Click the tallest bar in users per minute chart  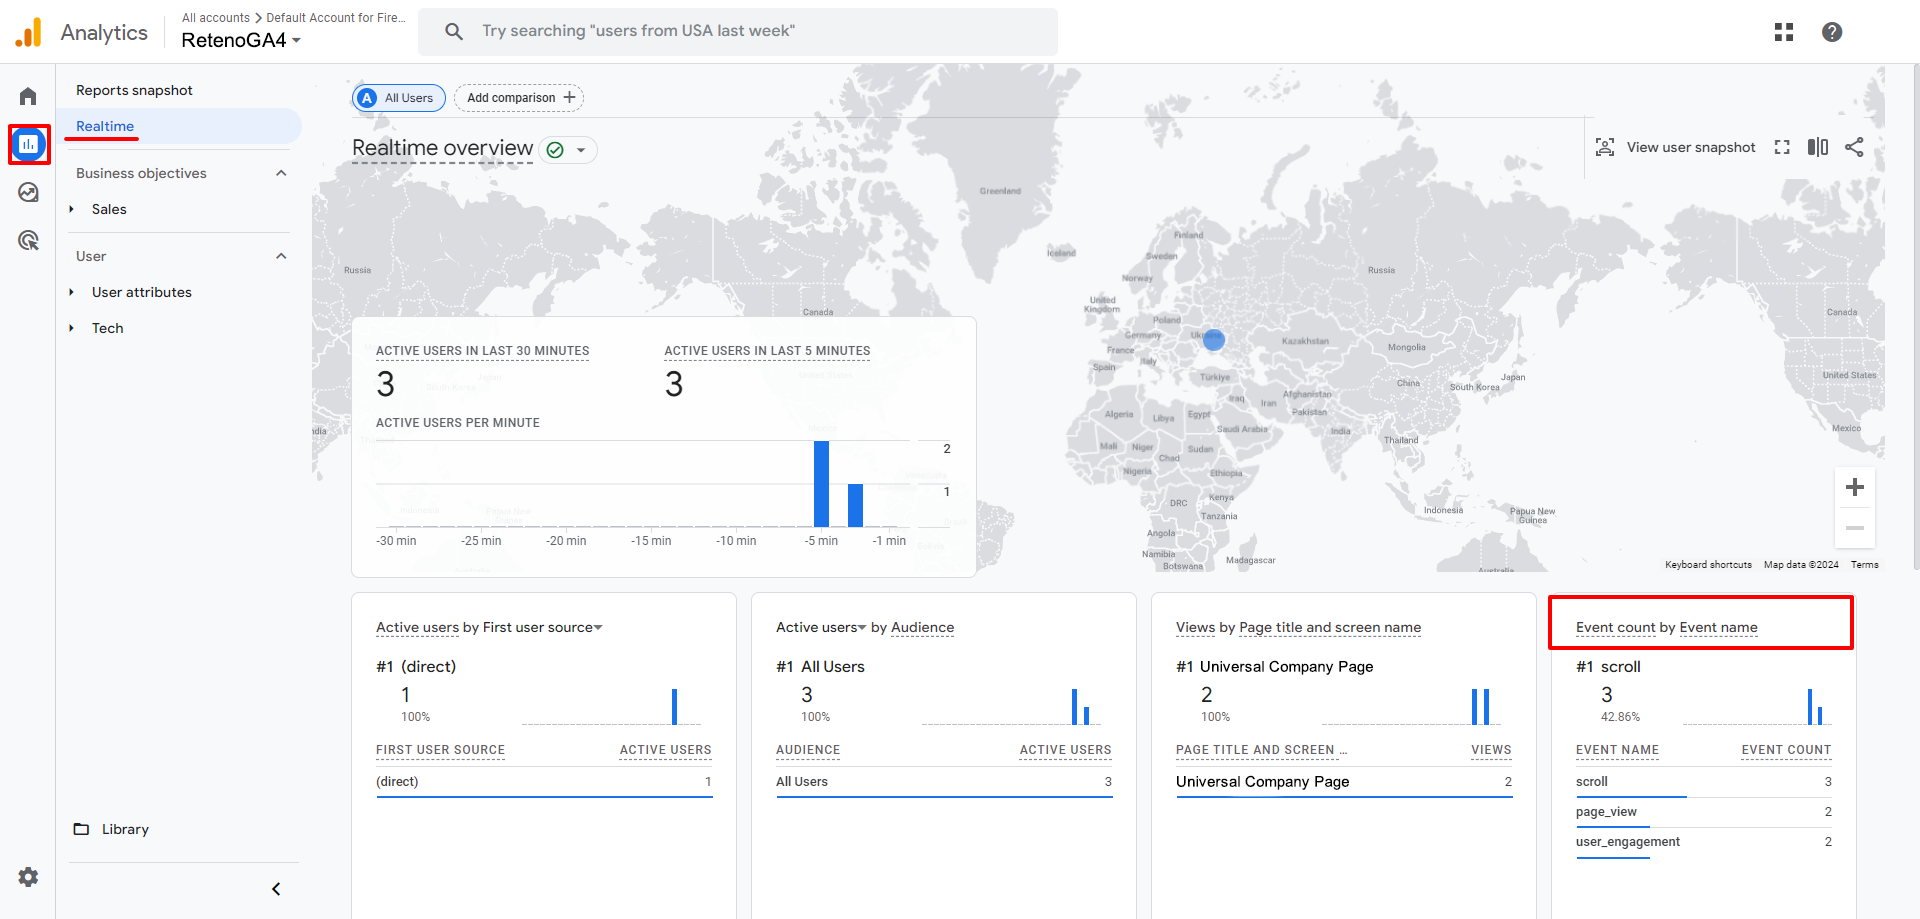pos(821,484)
